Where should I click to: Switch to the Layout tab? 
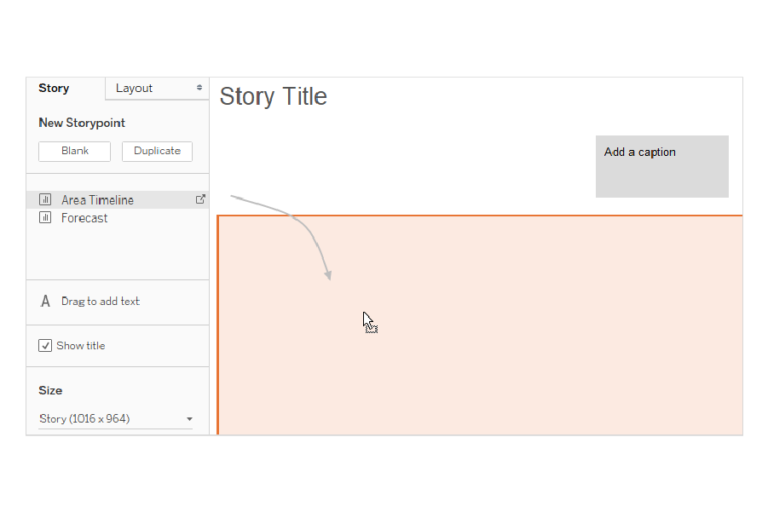point(134,88)
